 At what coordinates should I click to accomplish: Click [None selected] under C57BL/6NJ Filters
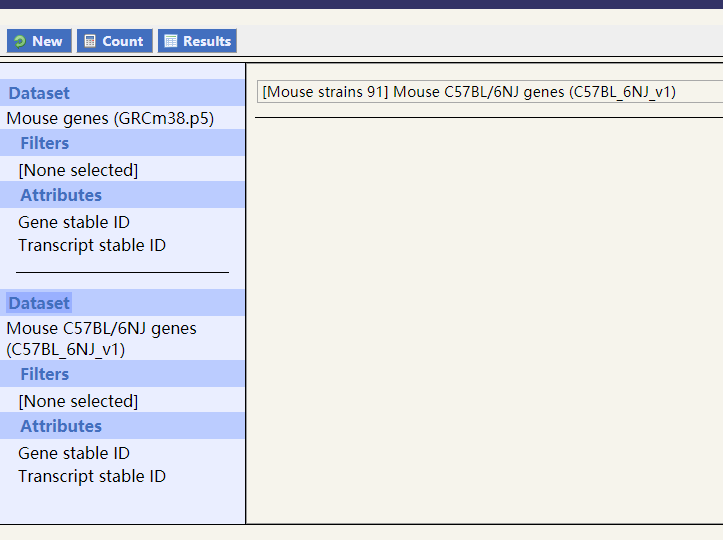[78, 401]
